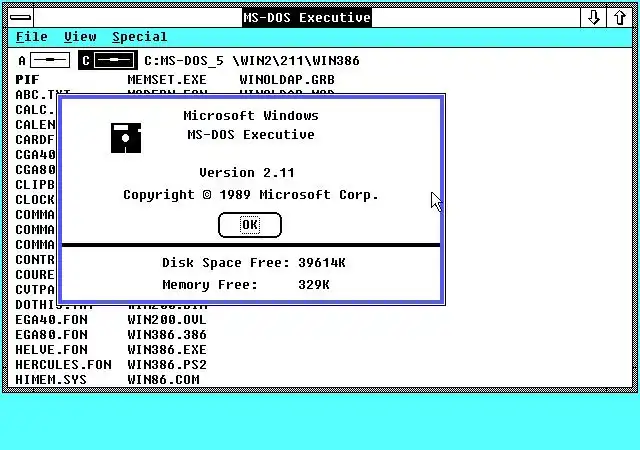The image size is (640, 450).
Task: Open the system control menu box
Action: point(20,17)
